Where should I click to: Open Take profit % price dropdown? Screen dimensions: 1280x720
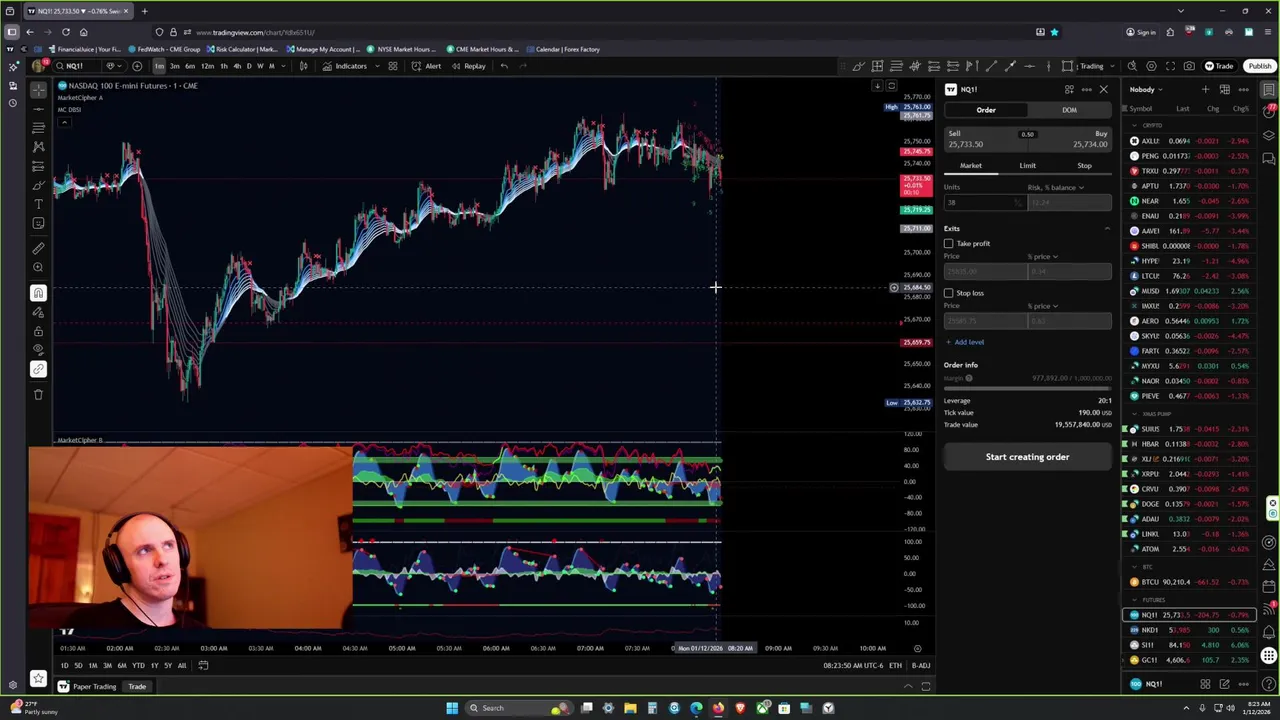tap(1041, 257)
